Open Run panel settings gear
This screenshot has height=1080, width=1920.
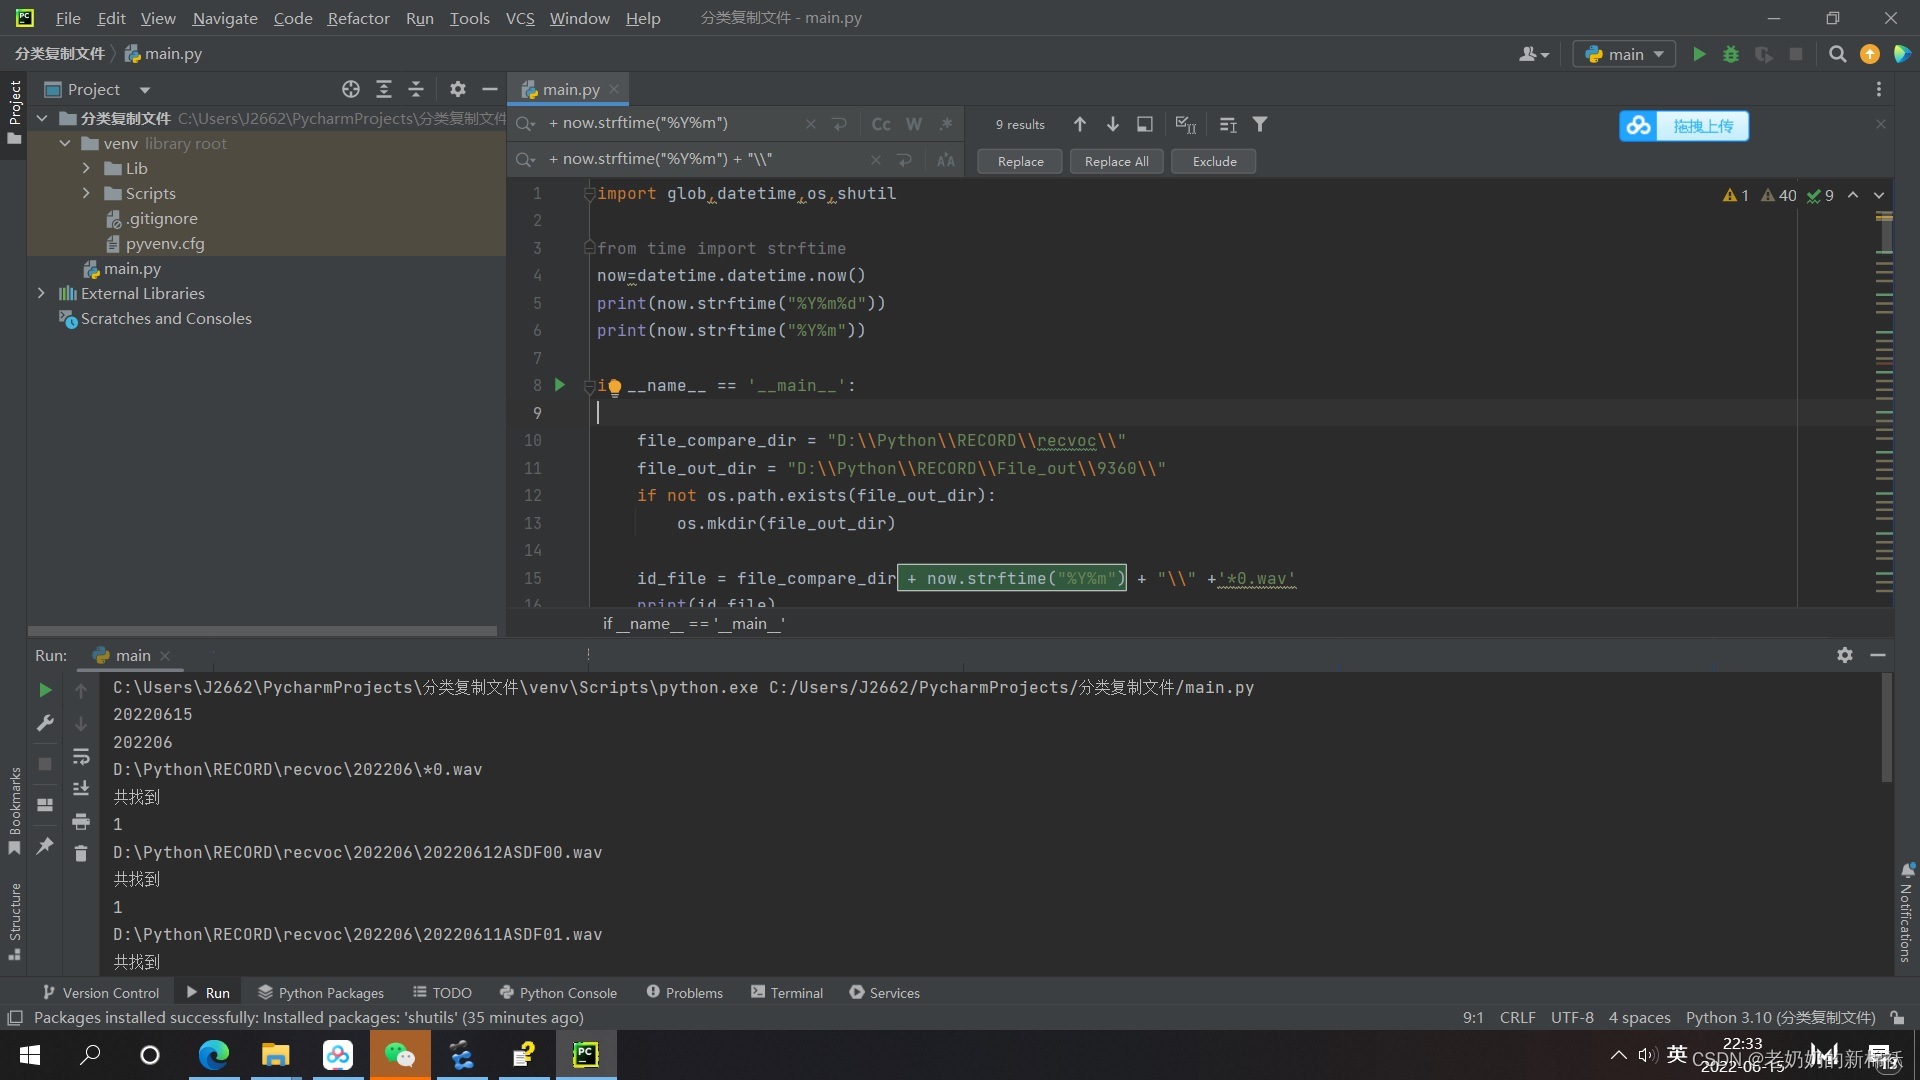[1844, 655]
